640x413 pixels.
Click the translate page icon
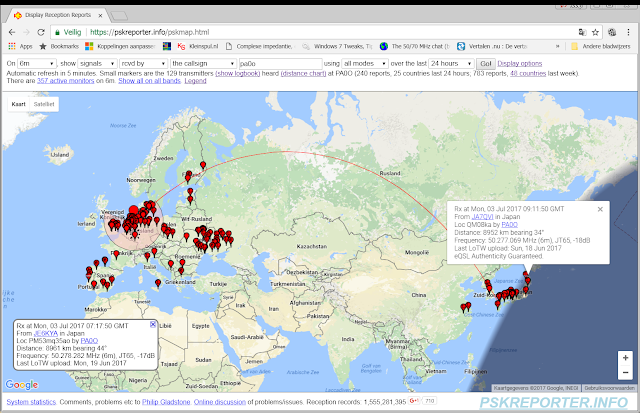[x=582, y=32]
